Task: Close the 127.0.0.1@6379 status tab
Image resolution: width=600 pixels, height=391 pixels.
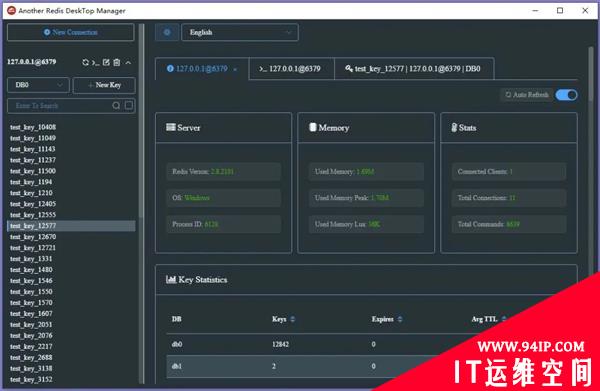Action: 235,69
